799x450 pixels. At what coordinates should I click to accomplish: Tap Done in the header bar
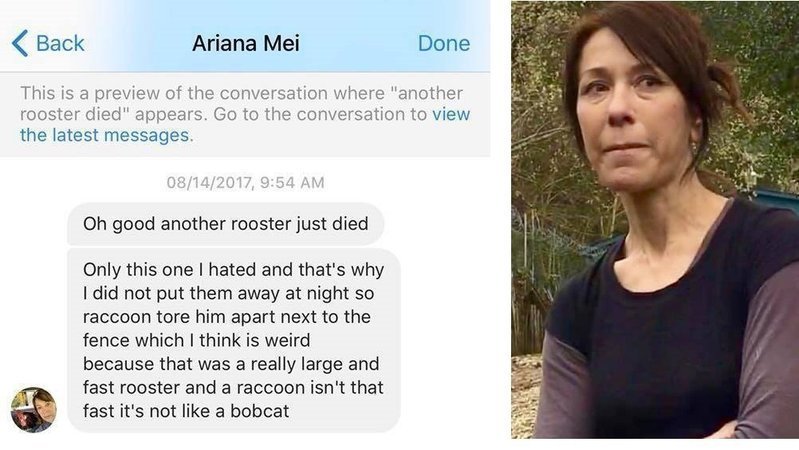tap(444, 43)
